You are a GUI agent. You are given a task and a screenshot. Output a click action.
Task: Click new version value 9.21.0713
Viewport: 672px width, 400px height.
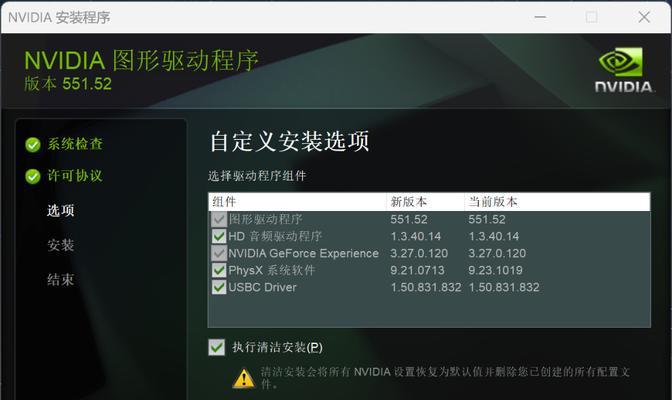(x=417, y=271)
